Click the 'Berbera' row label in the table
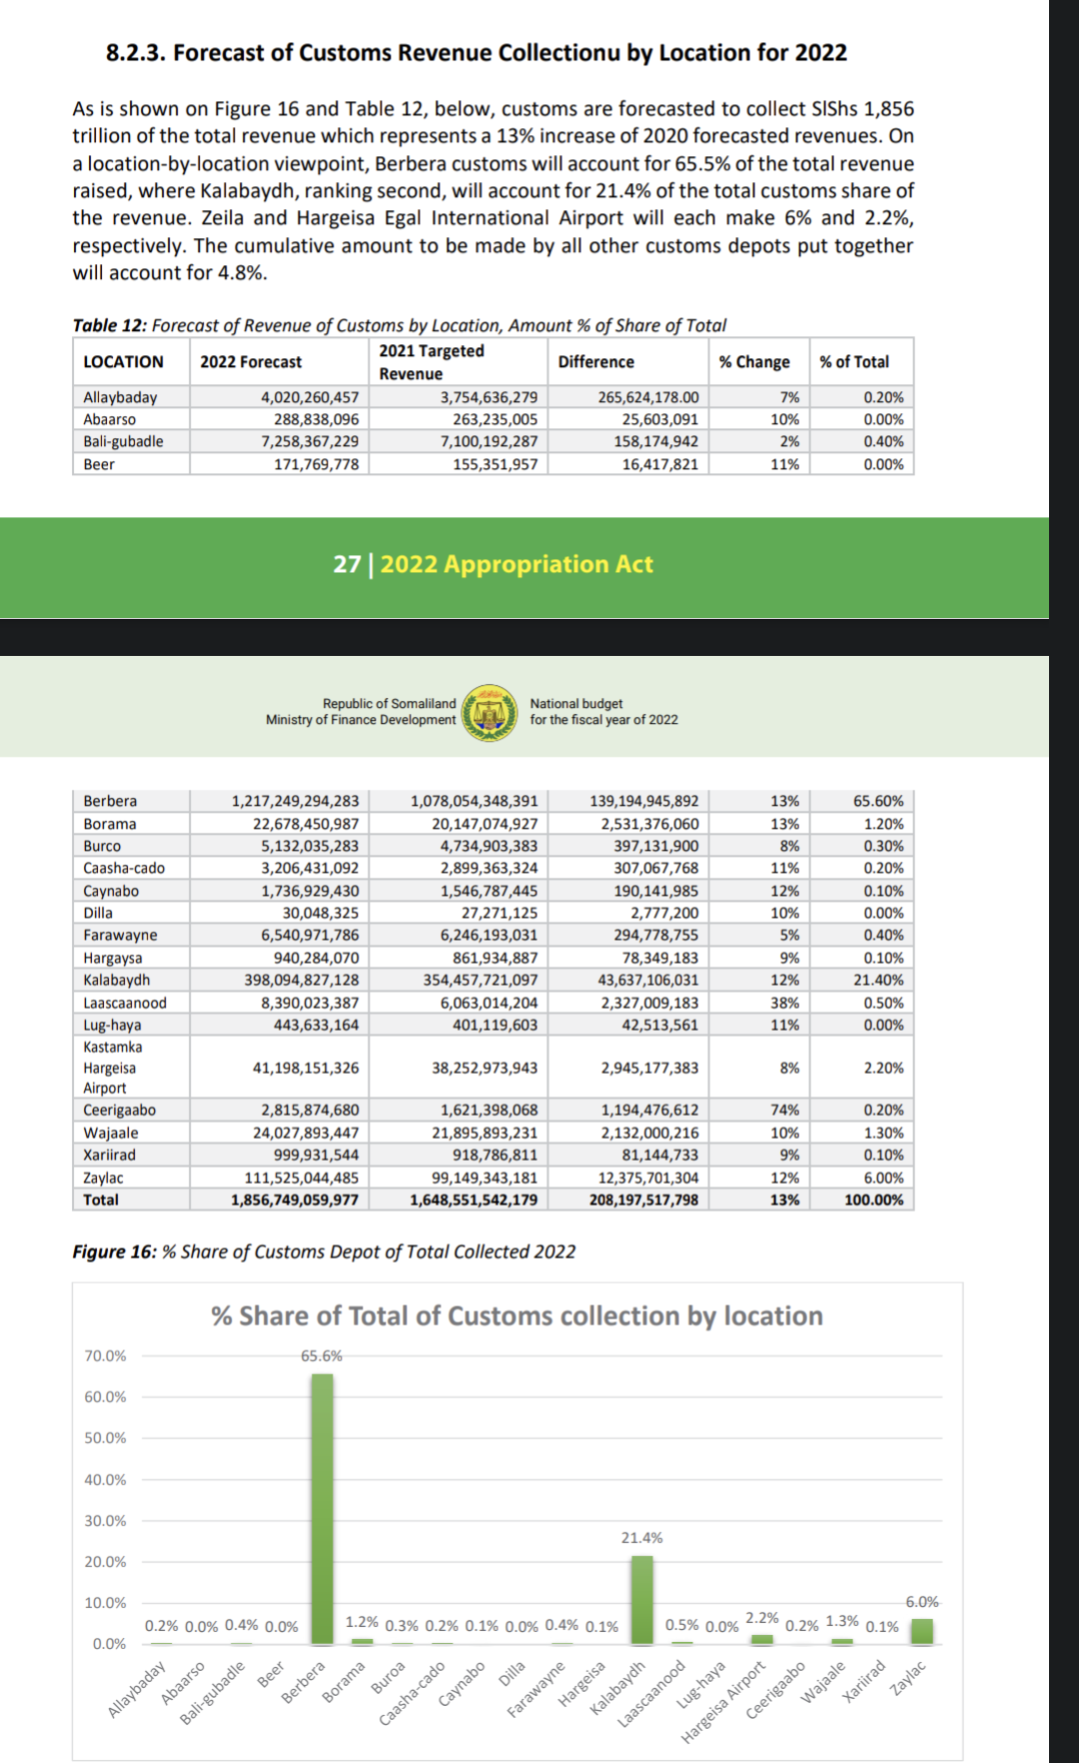Screen dimensions: 1079x1763 [110, 801]
